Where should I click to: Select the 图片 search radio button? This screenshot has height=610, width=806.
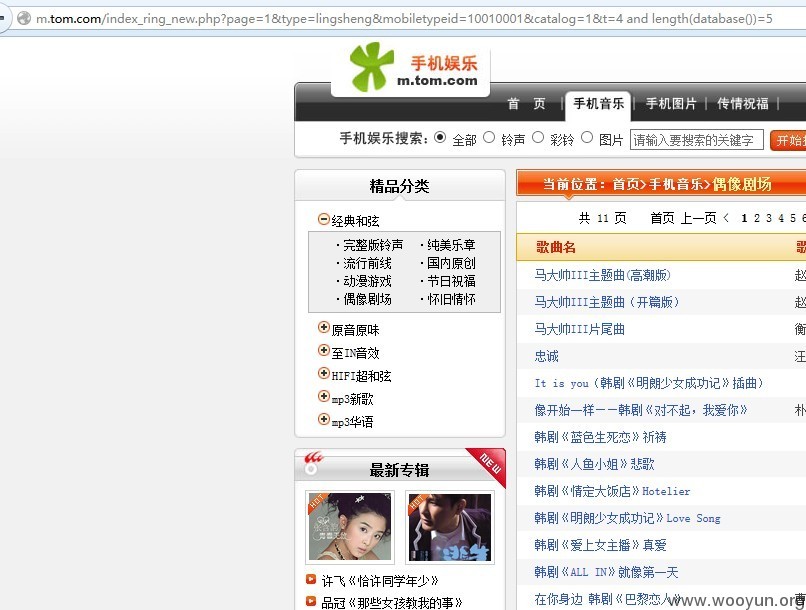587,138
